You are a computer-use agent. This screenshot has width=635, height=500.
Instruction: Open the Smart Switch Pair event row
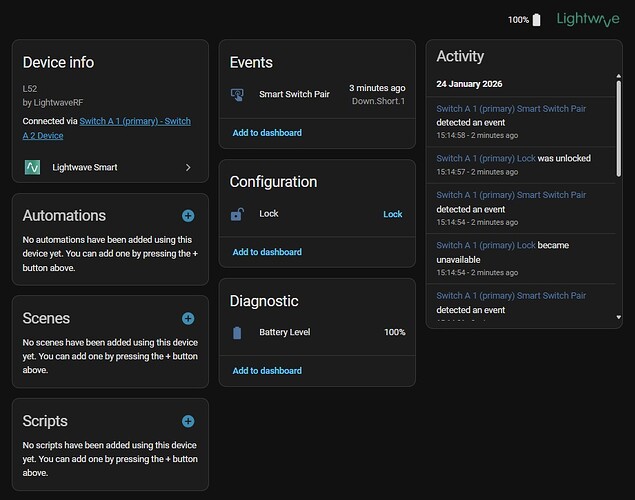315,94
